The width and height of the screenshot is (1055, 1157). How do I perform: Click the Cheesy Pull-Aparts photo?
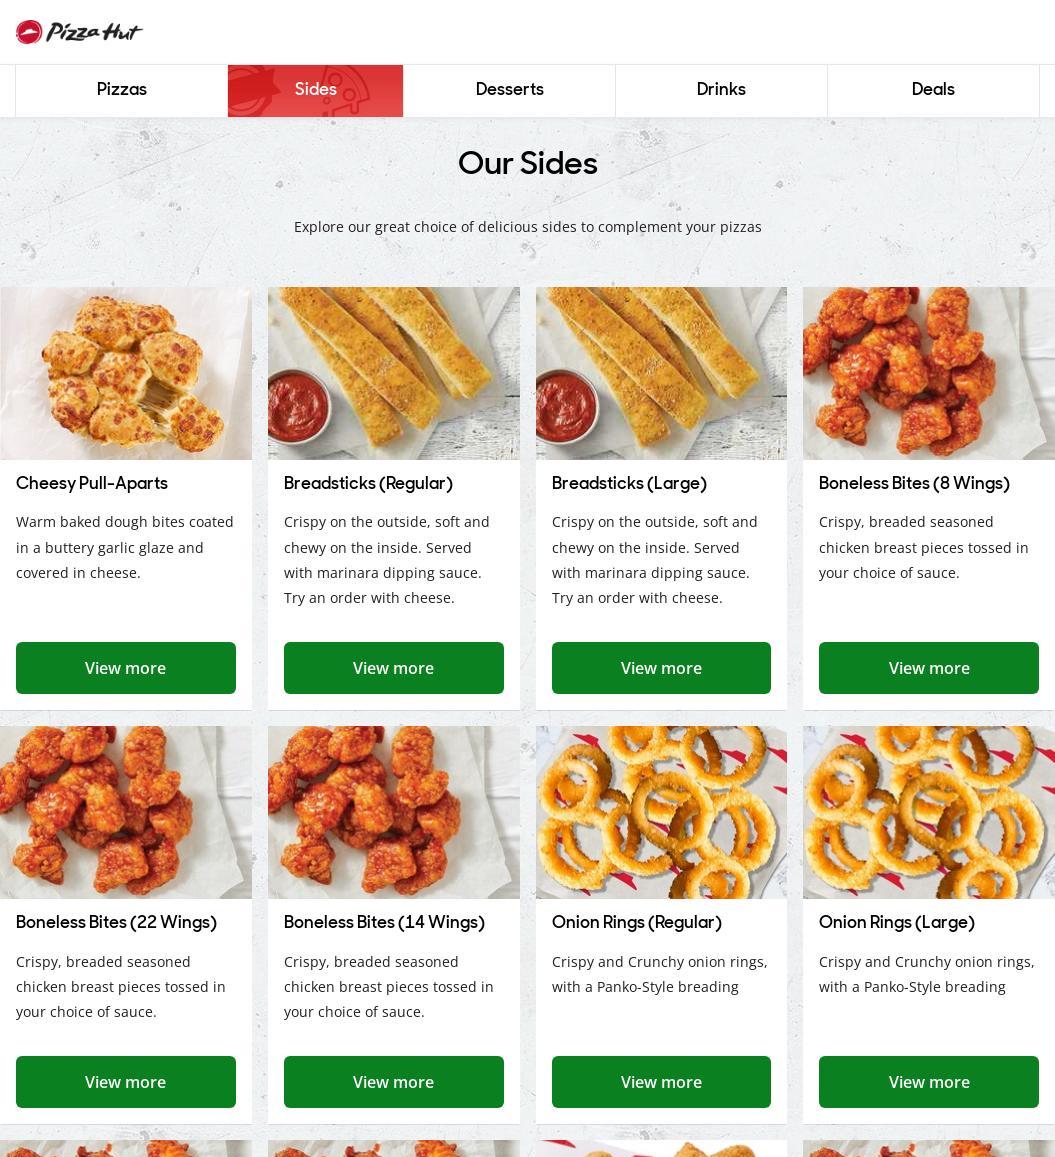pos(126,373)
